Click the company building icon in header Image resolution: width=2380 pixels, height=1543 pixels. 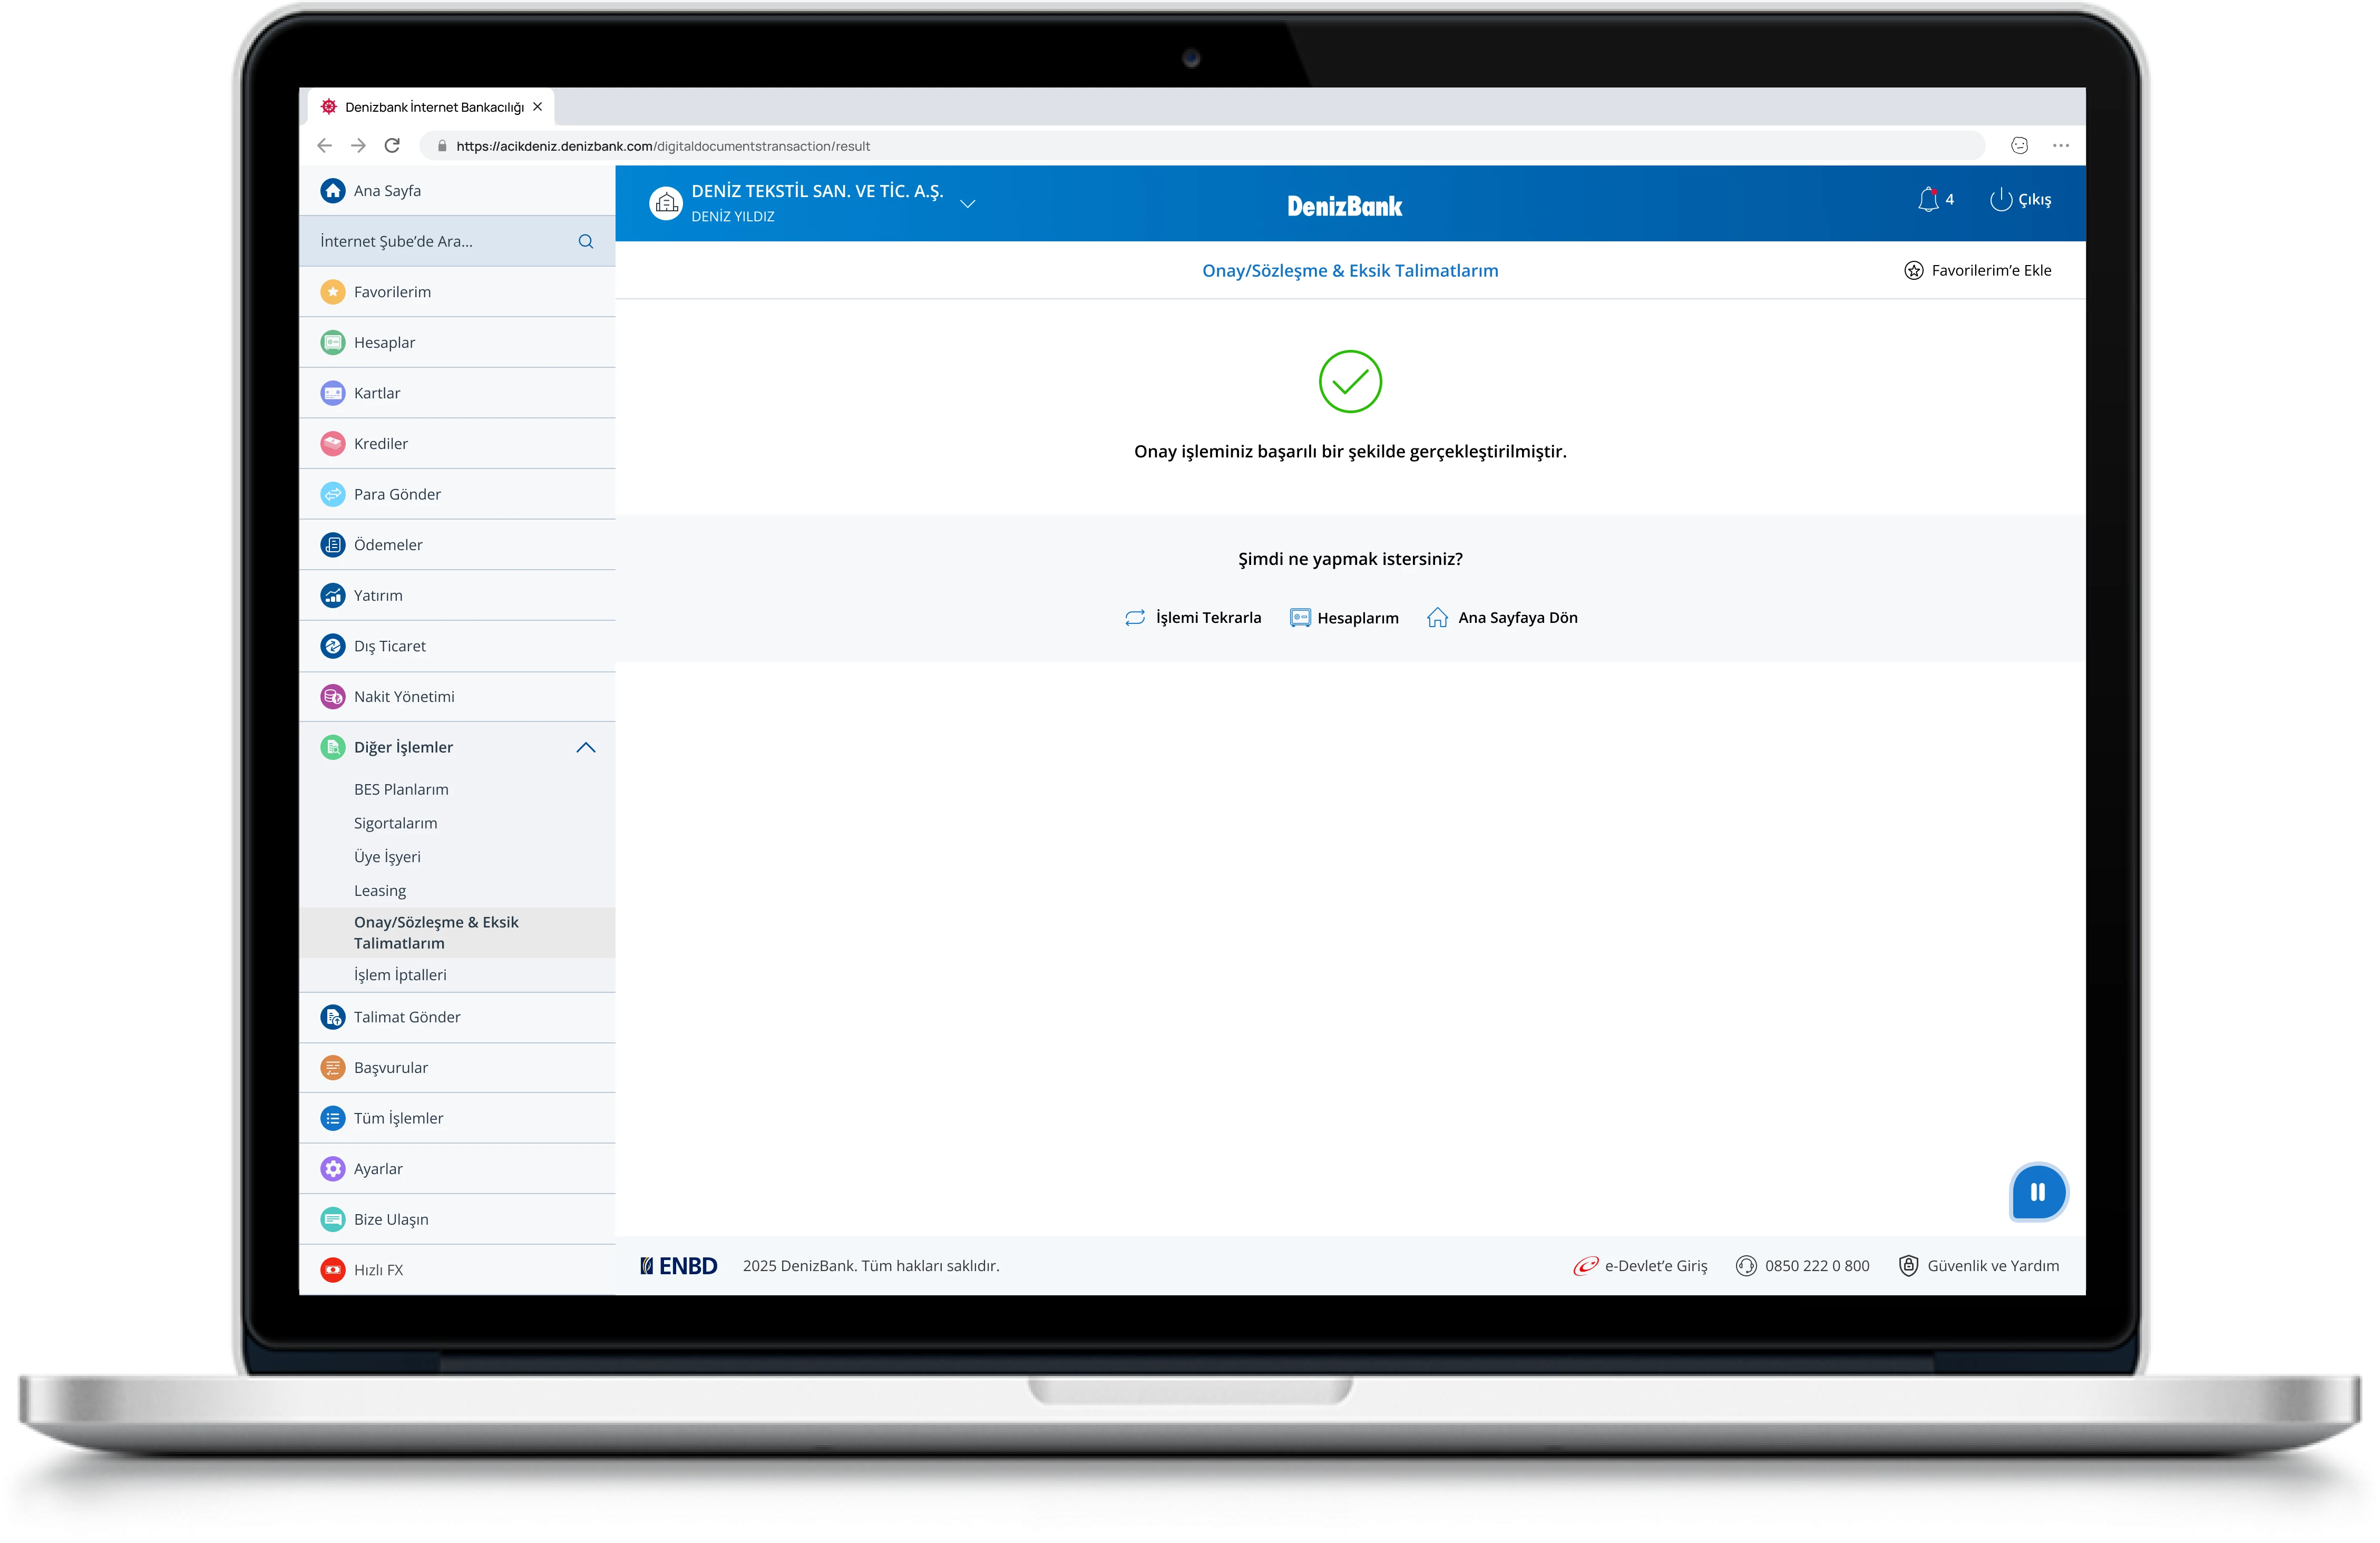[x=666, y=203]
